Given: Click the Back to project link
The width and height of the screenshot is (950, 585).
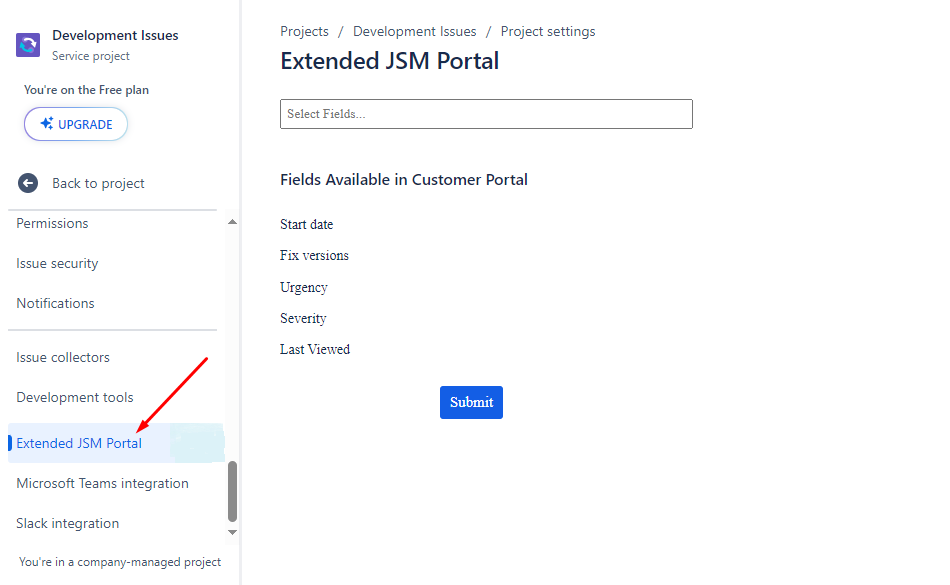Looking at the screenshot, I should tap(98, 183).
